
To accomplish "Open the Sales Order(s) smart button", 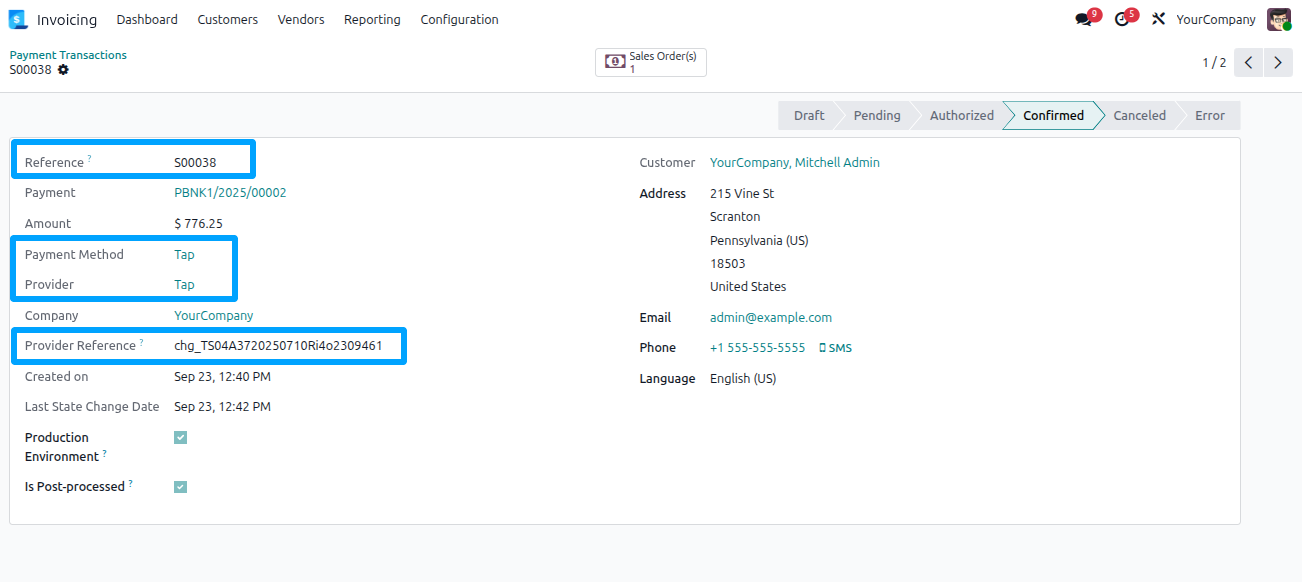I will pyautogui.click(x=650, y=62).
